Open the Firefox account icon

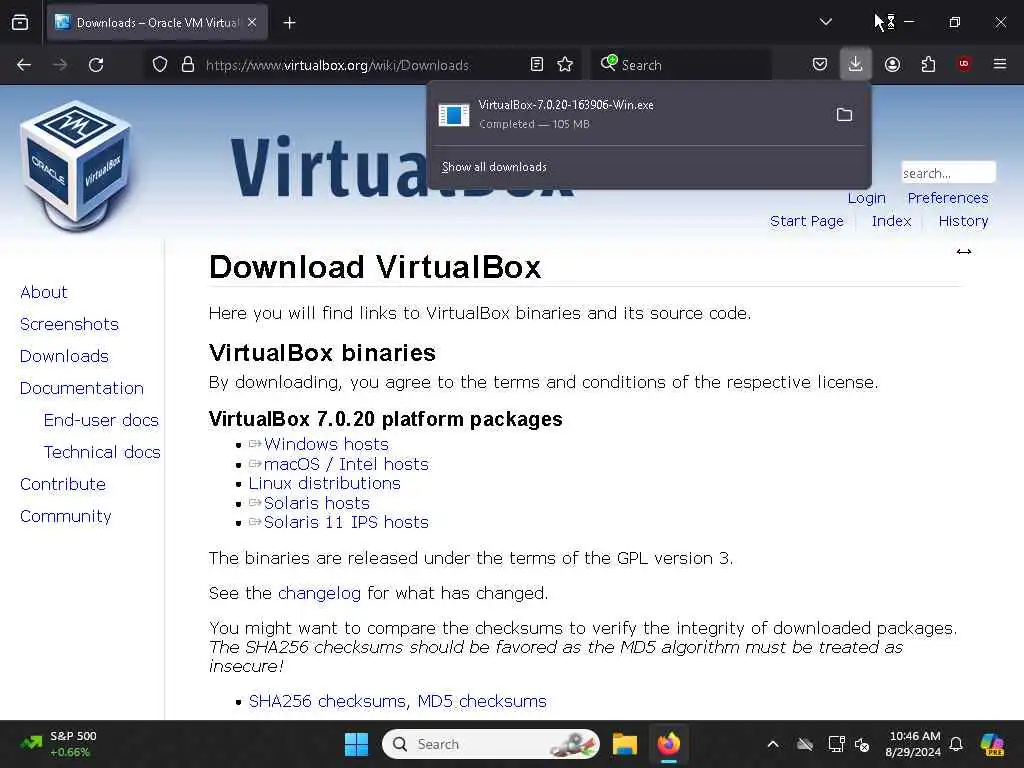pyautogui.click(x=892, y=65)
